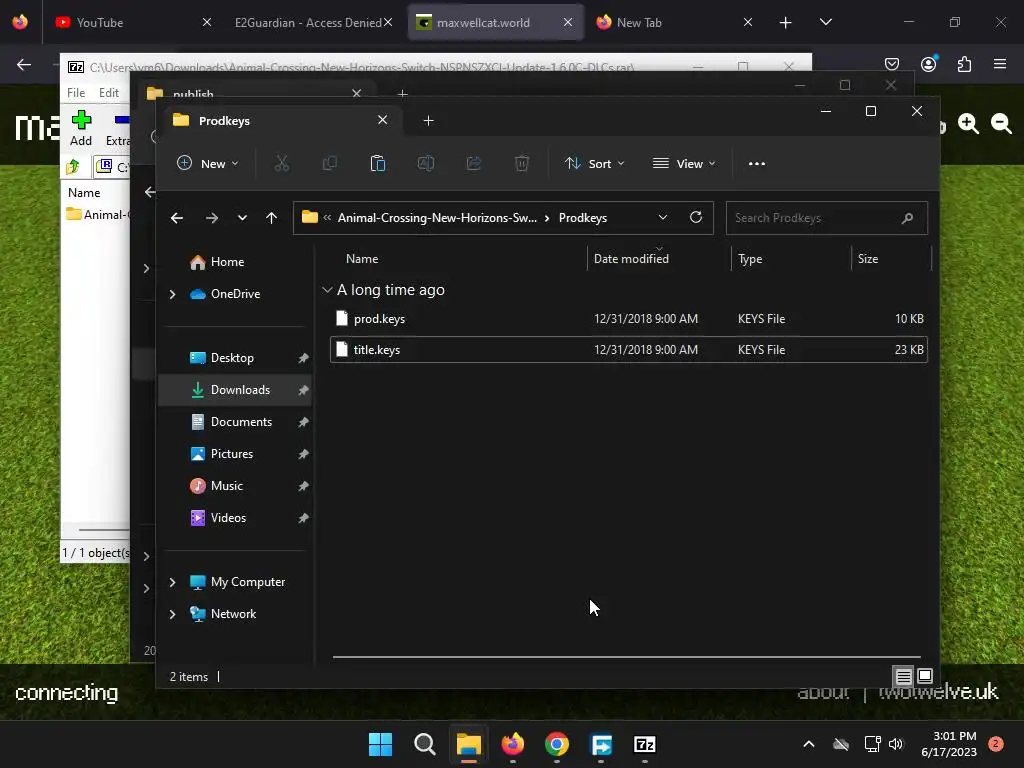The width and height of the screenshot is (1024, 768).
Task: Go up one folder level in Explorer
Action: (272, 218)
